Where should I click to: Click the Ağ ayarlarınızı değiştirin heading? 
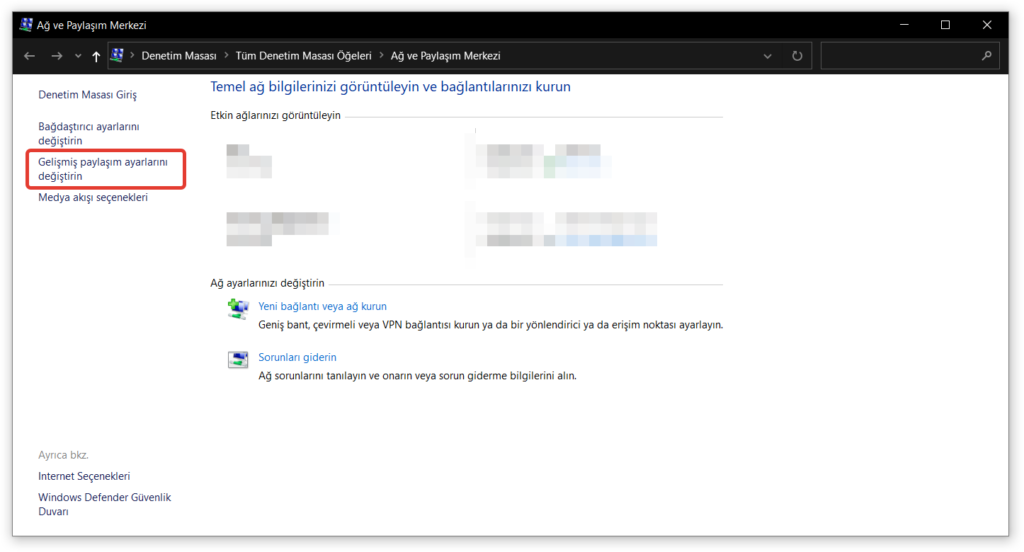(x=267, y=284)
